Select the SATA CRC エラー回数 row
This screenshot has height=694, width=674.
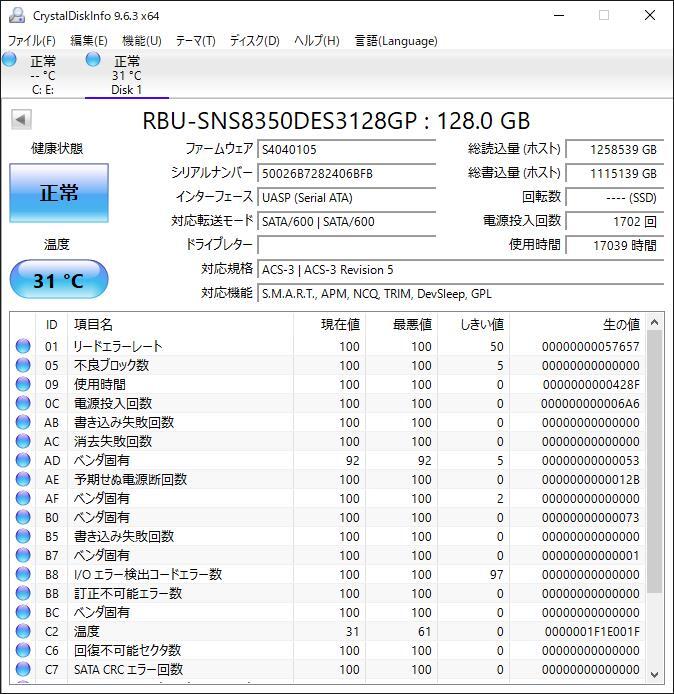click(x=327, y=669)
